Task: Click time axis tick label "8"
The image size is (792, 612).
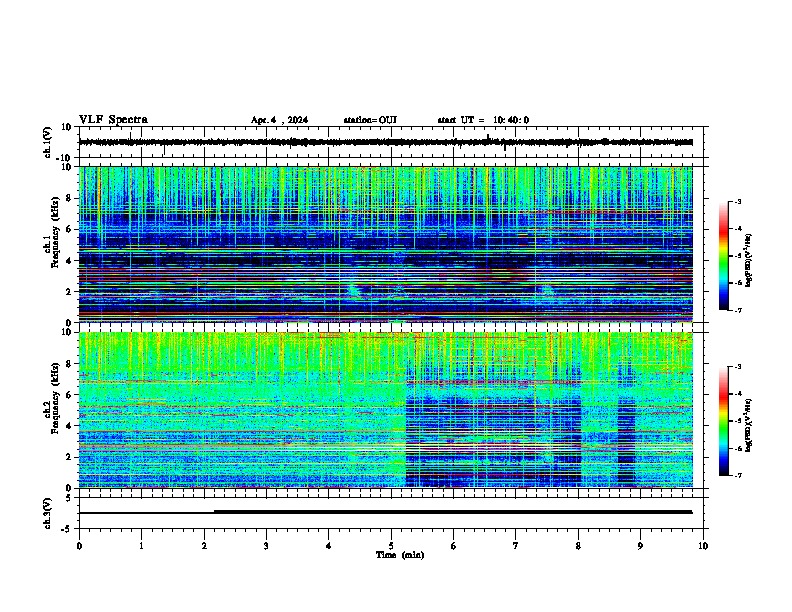Action: click(578, 546)
